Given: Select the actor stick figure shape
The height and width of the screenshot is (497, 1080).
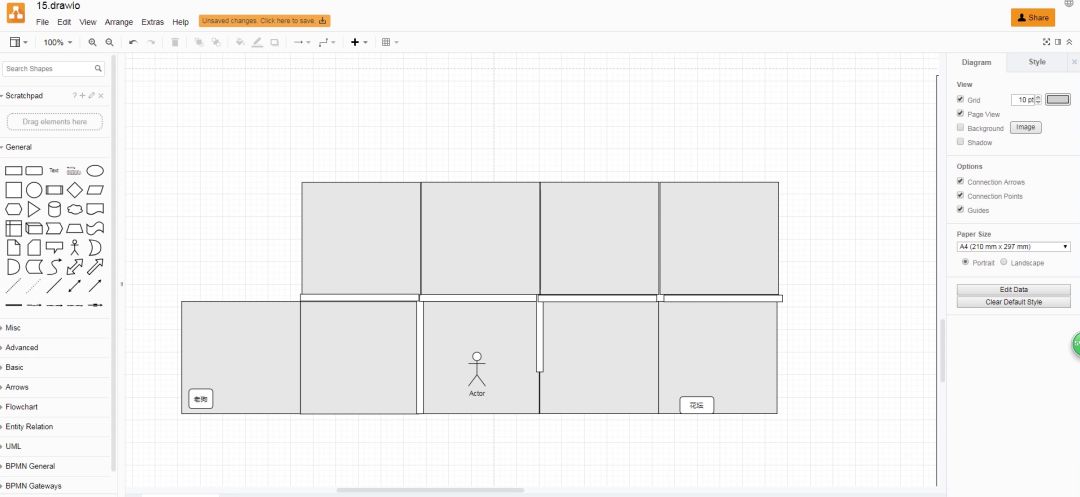Looking at the screenshot, I should click(x=74, y=247).
